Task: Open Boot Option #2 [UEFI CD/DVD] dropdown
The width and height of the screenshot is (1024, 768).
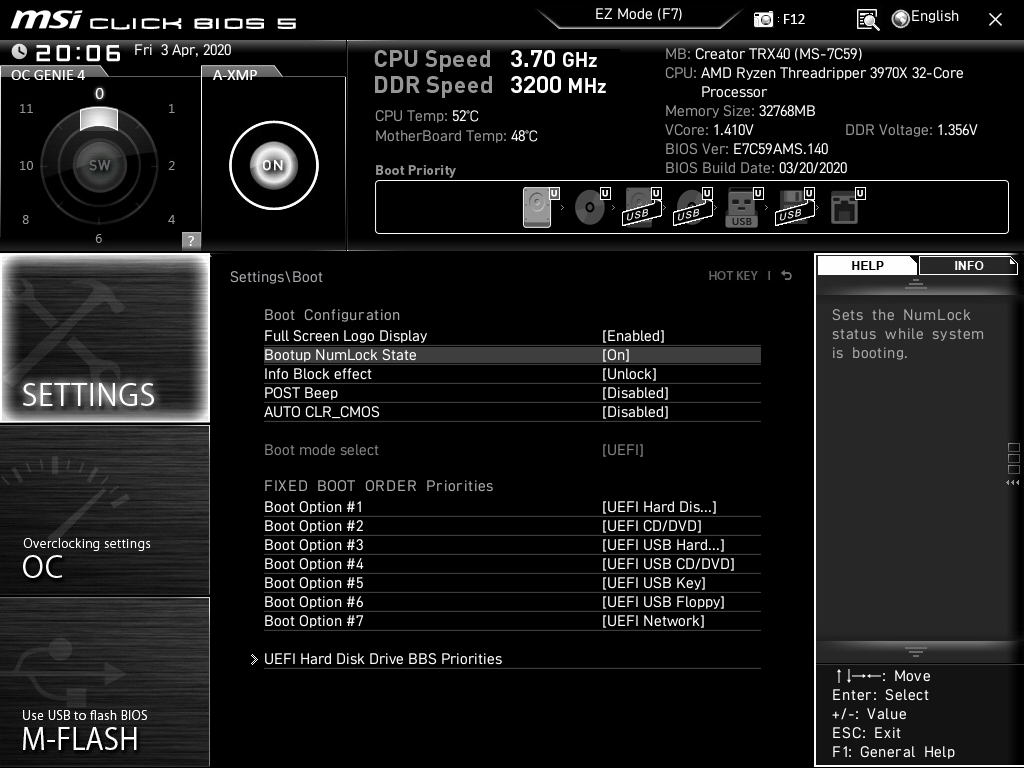Action: click(x=652, y=526)
